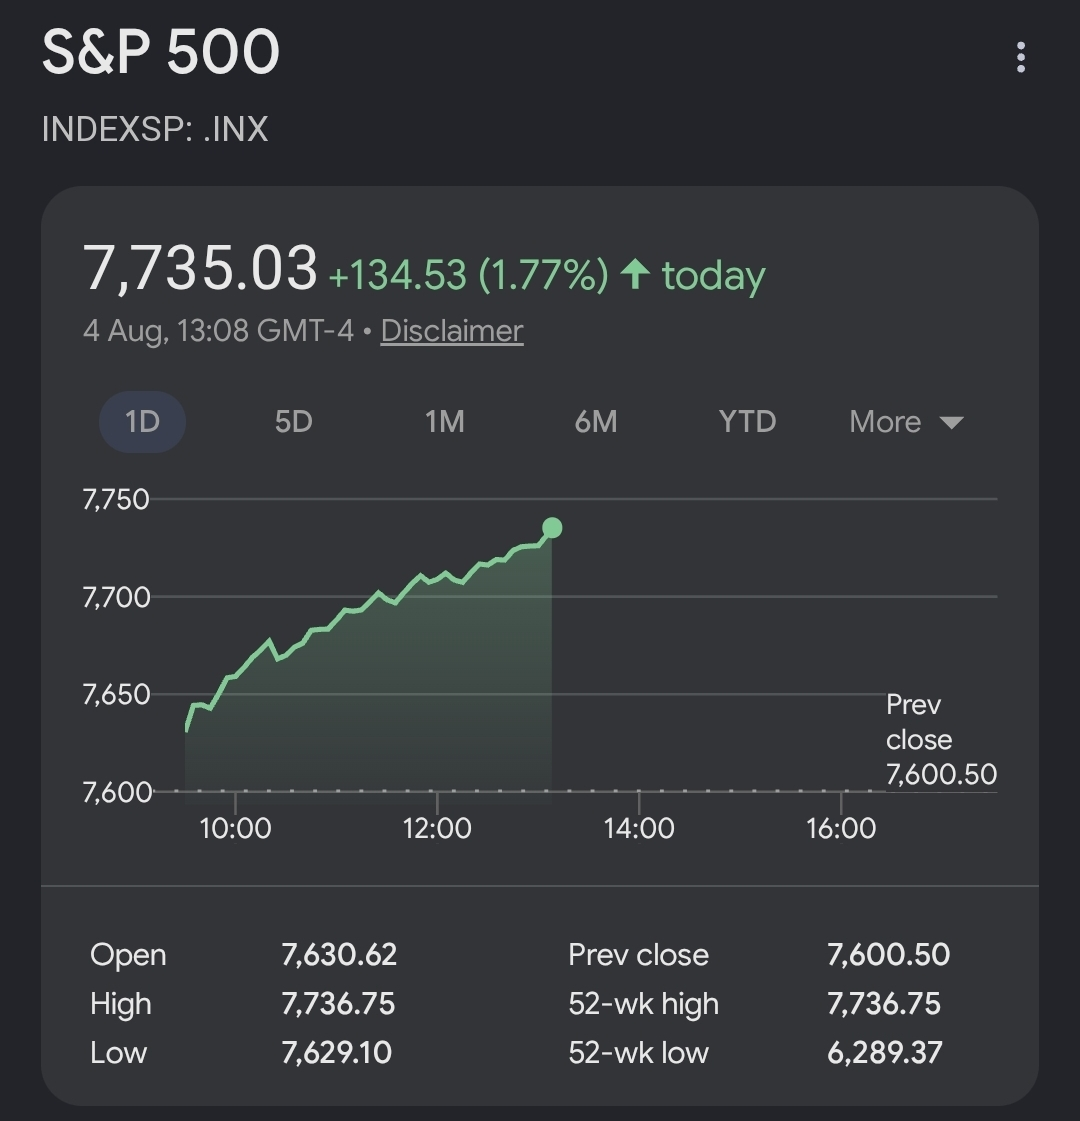Click the 7,700 gridline label
The image size is (1080, 1121).
point(116,597)
